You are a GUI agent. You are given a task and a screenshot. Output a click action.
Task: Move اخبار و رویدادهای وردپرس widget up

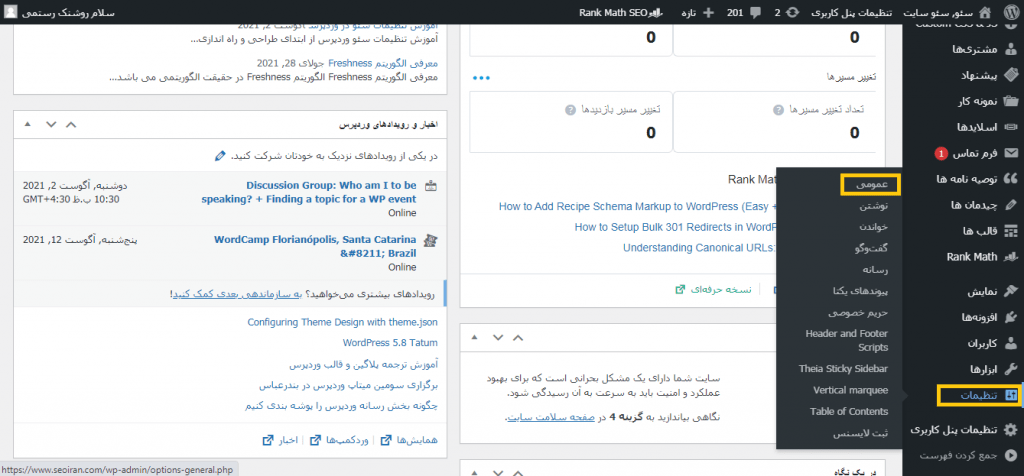tap(71, 124)
